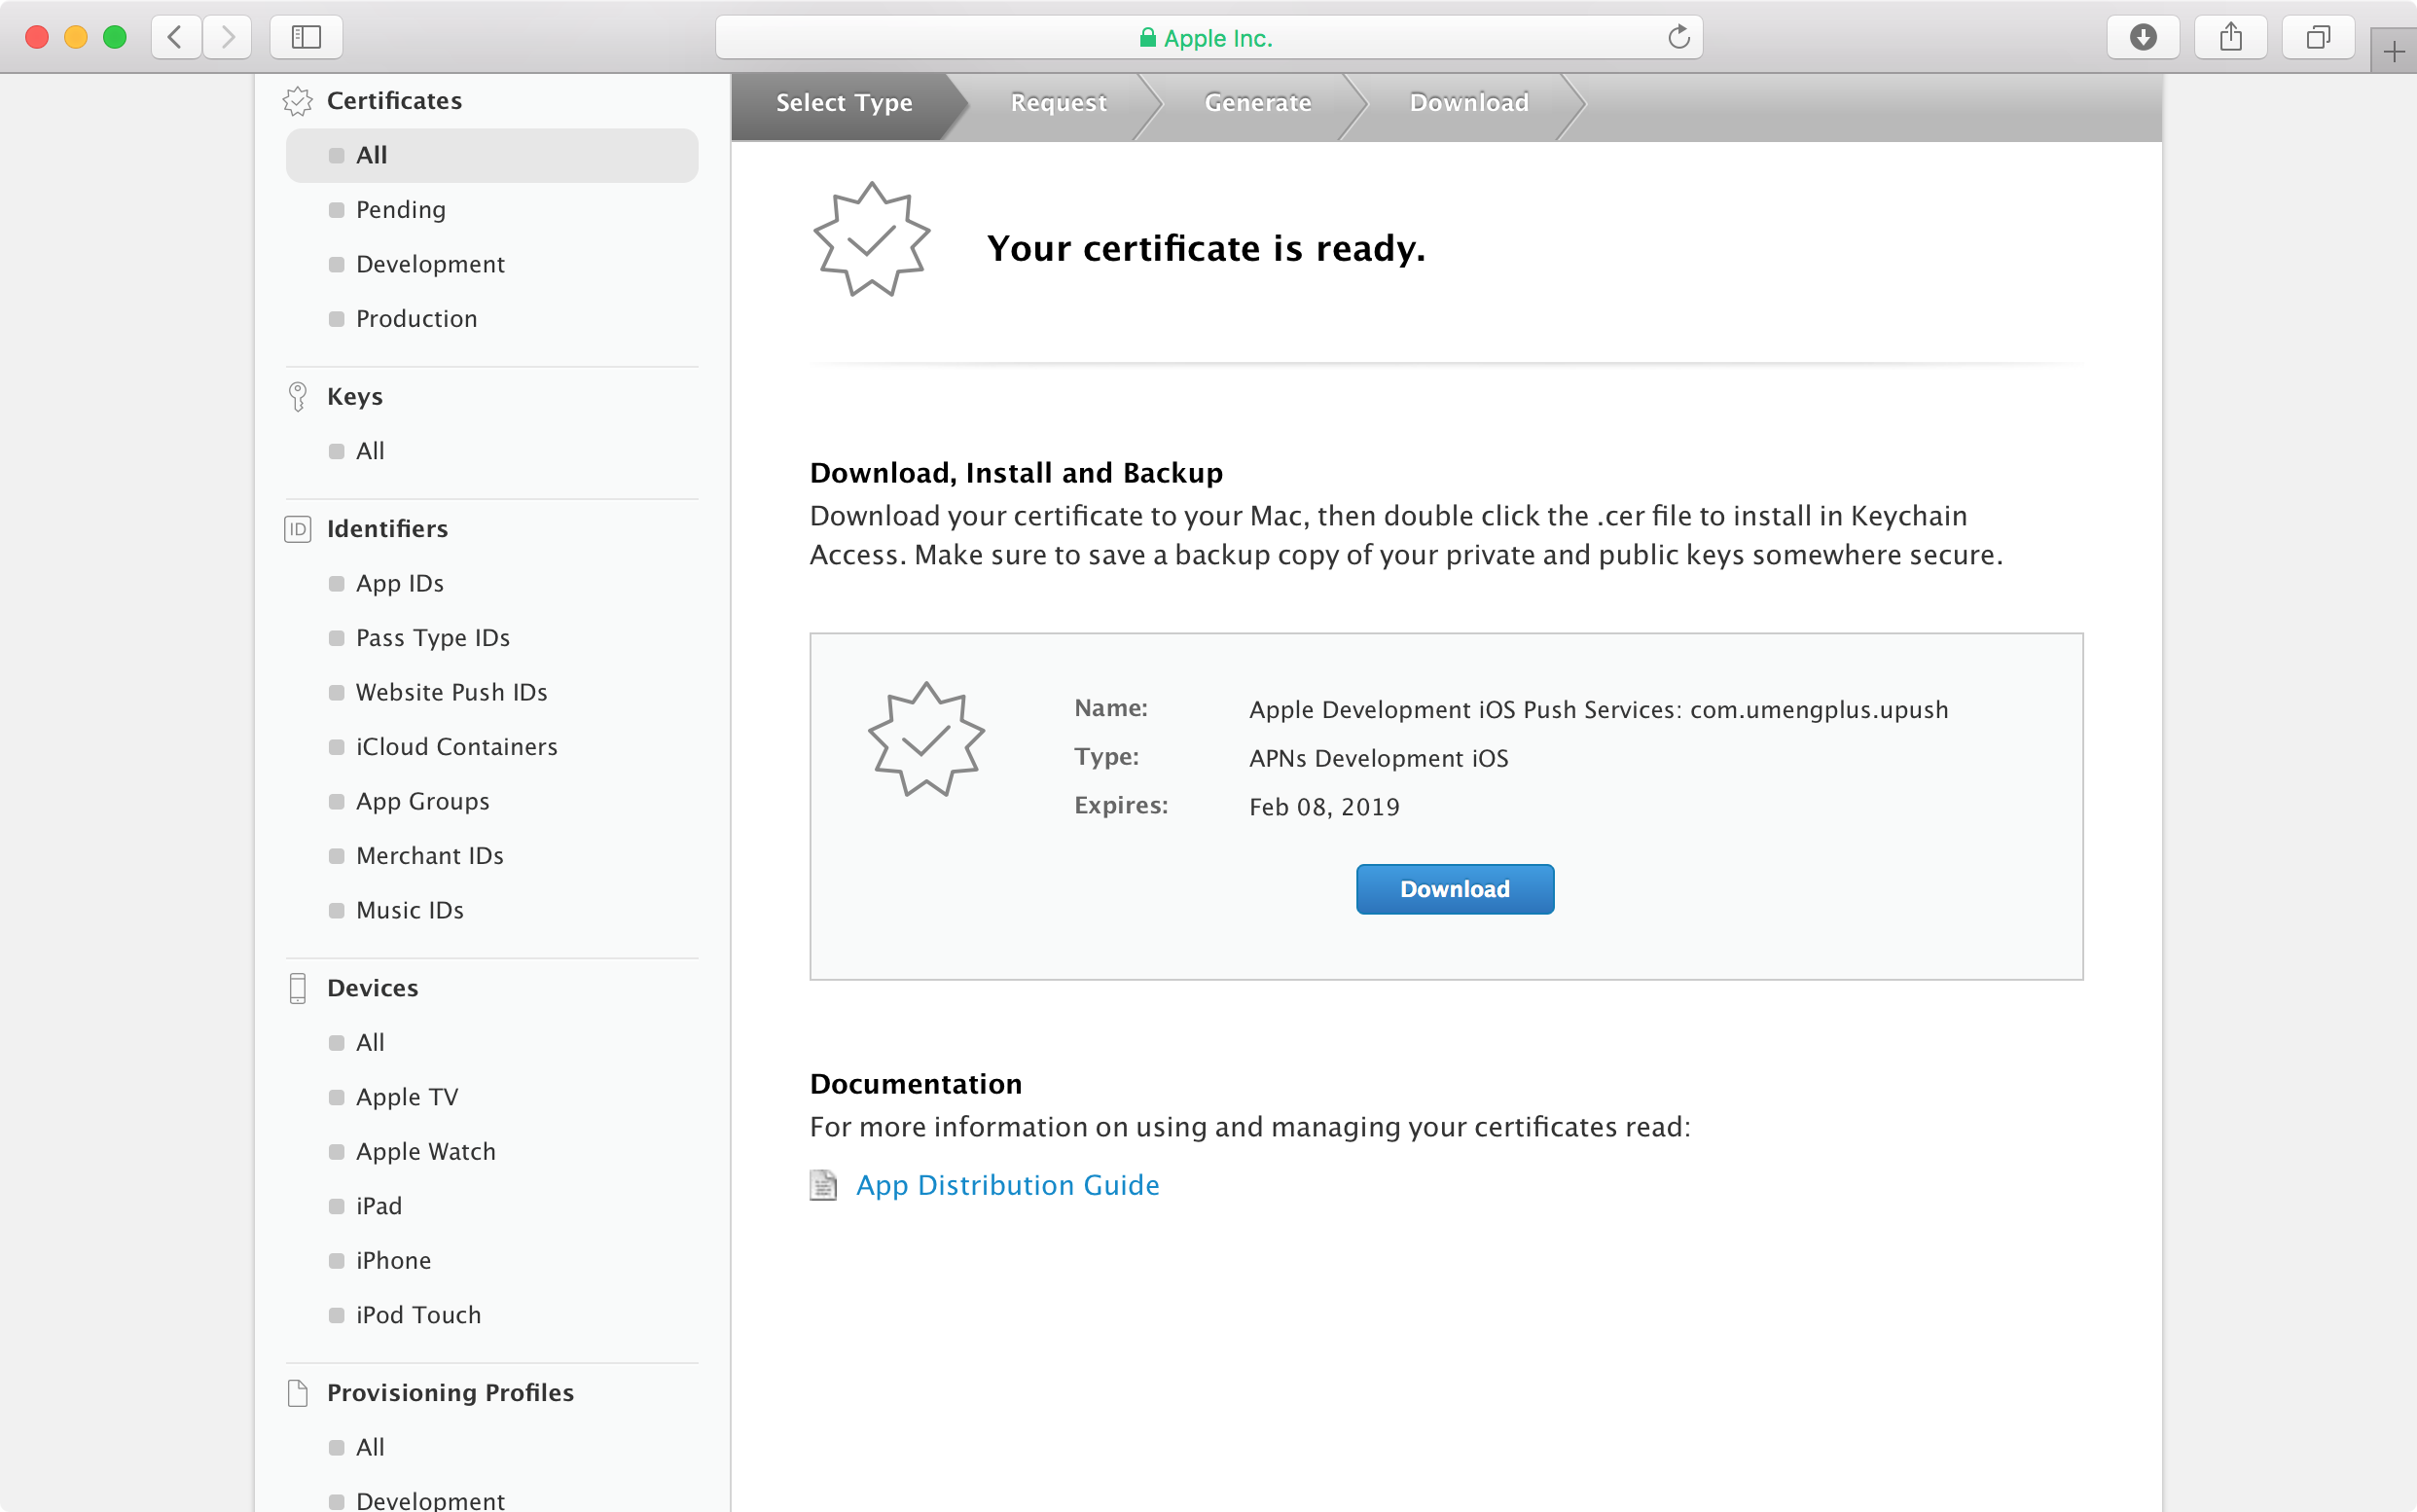The height and width of the screenshot is (1512, 2417).
Task: Select All under Devices
Action: [370, 1043]
